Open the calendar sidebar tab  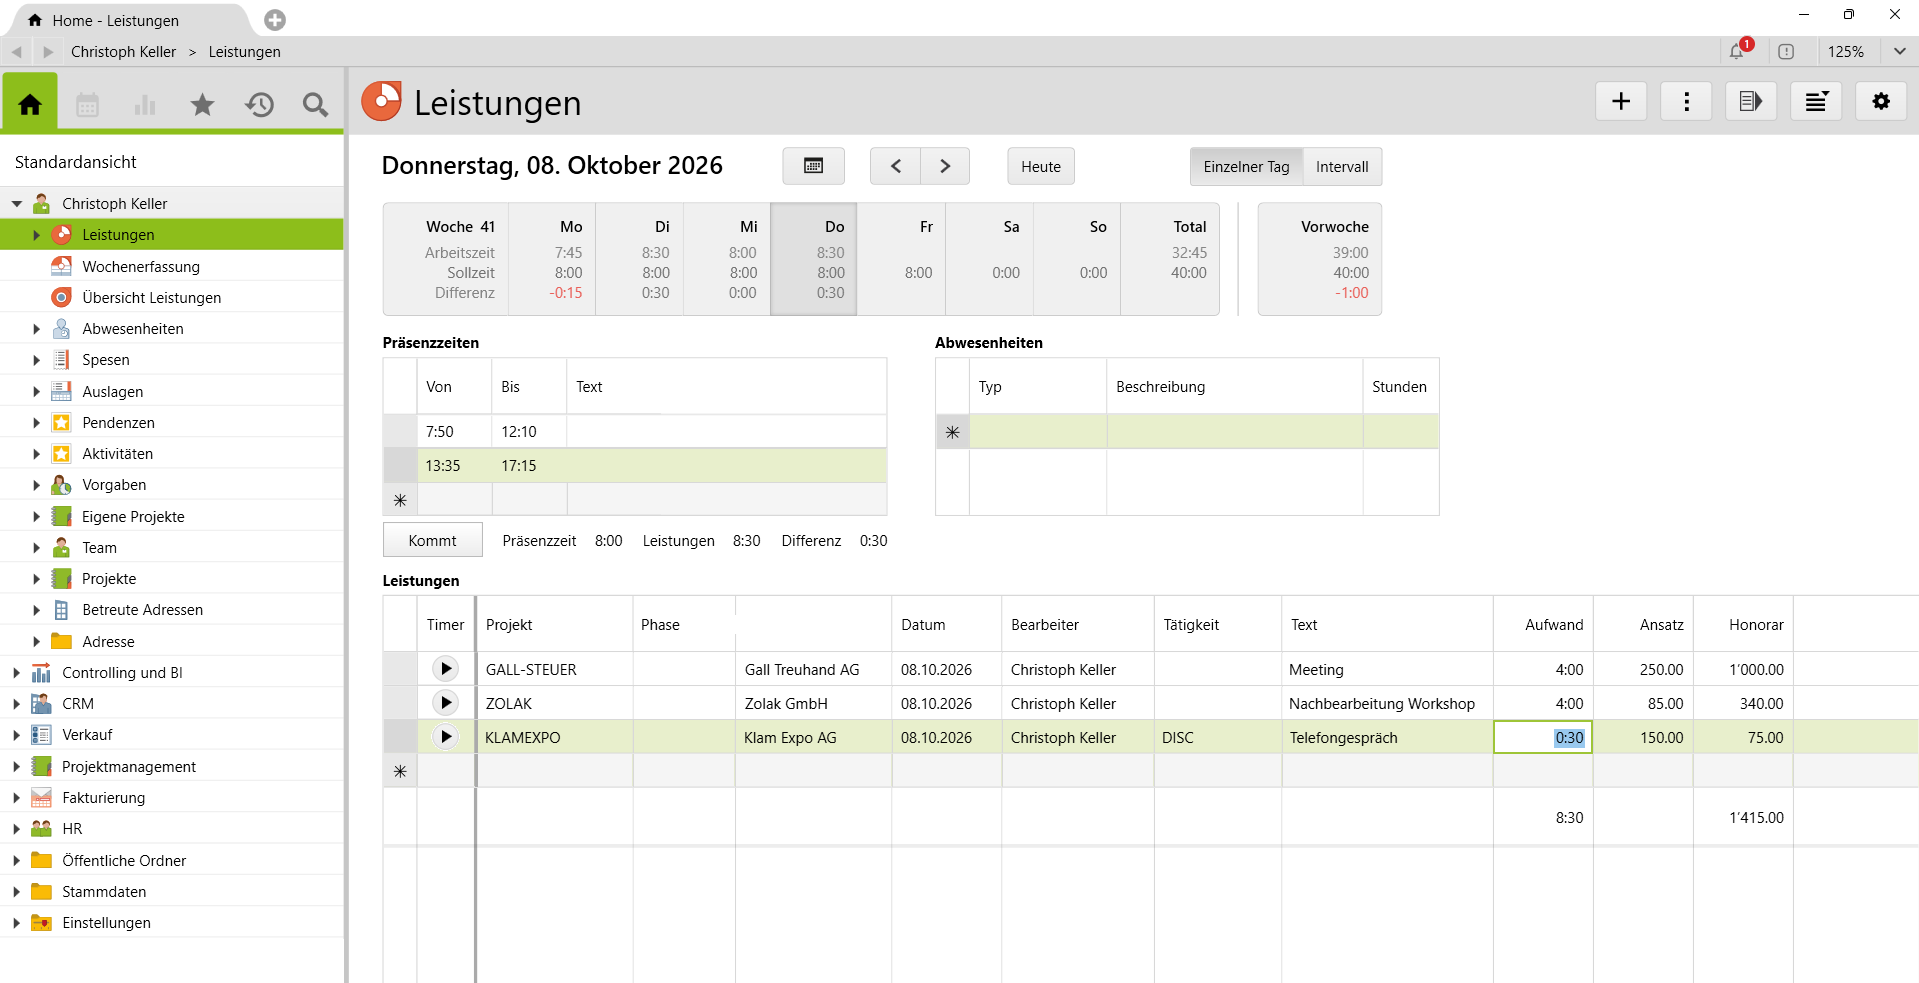[x=88, y=104]
